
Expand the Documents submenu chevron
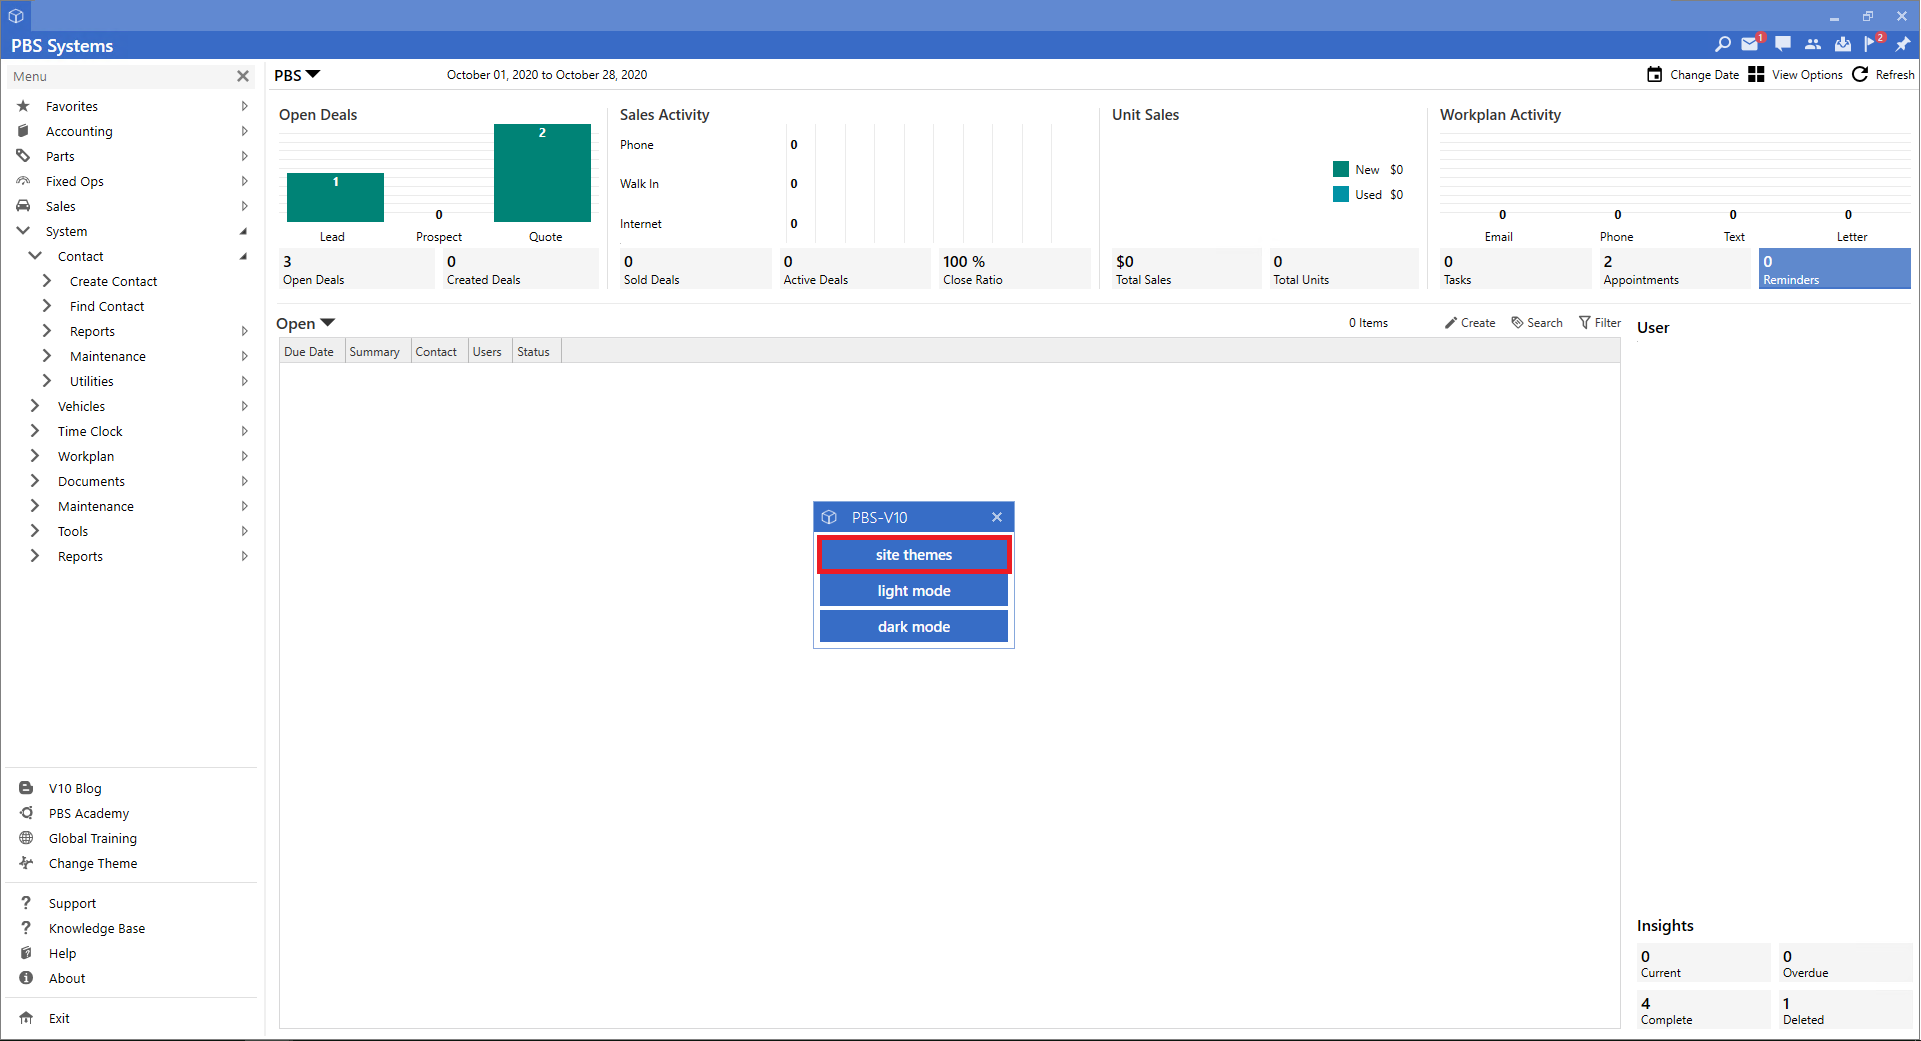pos(35,481)
